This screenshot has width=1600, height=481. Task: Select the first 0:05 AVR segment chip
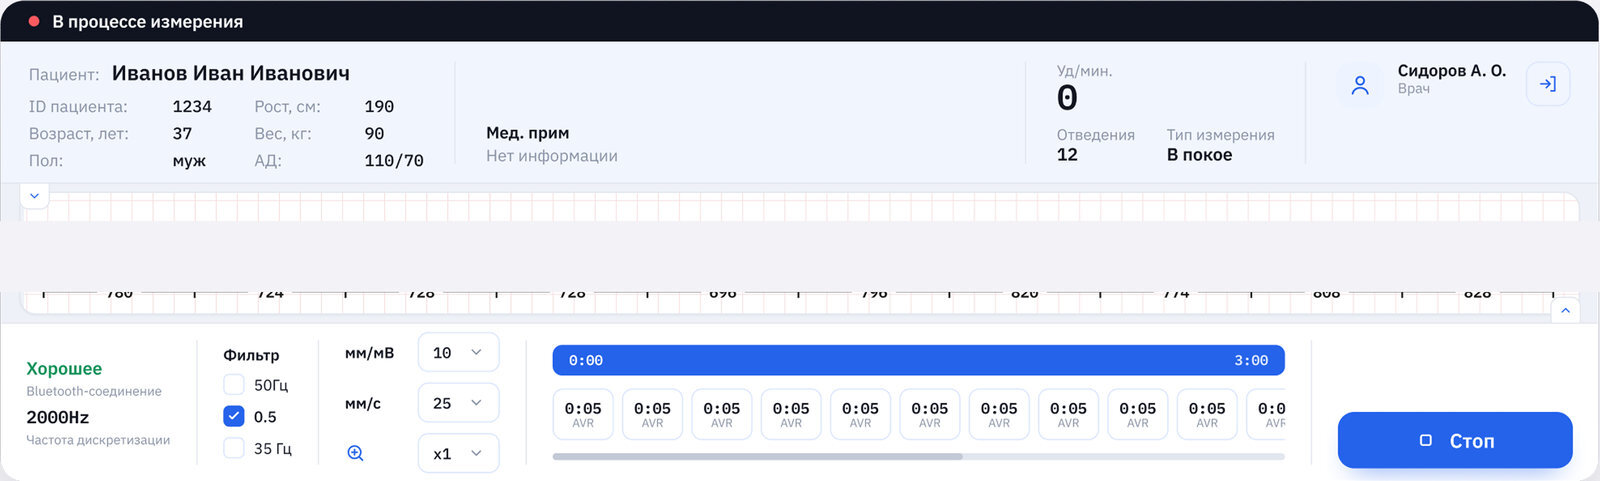(583, 414)
